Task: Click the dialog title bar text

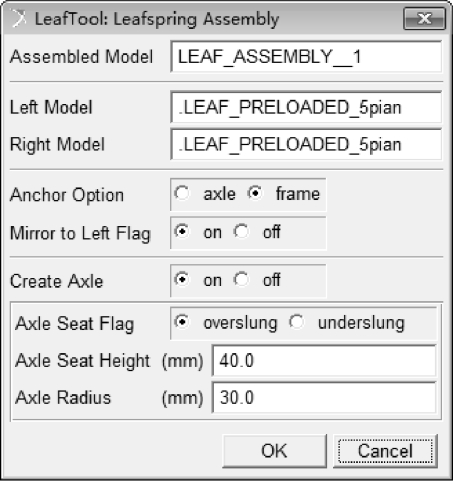Action: pos(157,19)
